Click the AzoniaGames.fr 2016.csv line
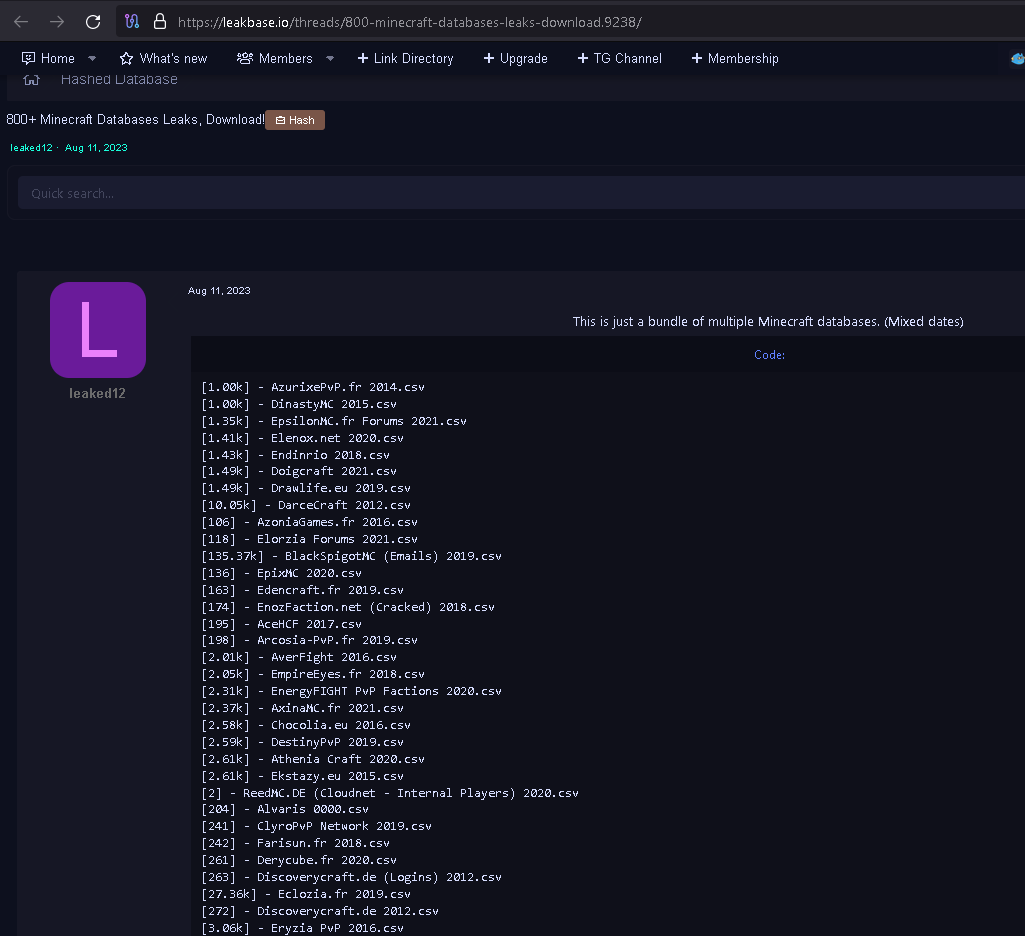The image size is (1025, 936). [310, 522]
